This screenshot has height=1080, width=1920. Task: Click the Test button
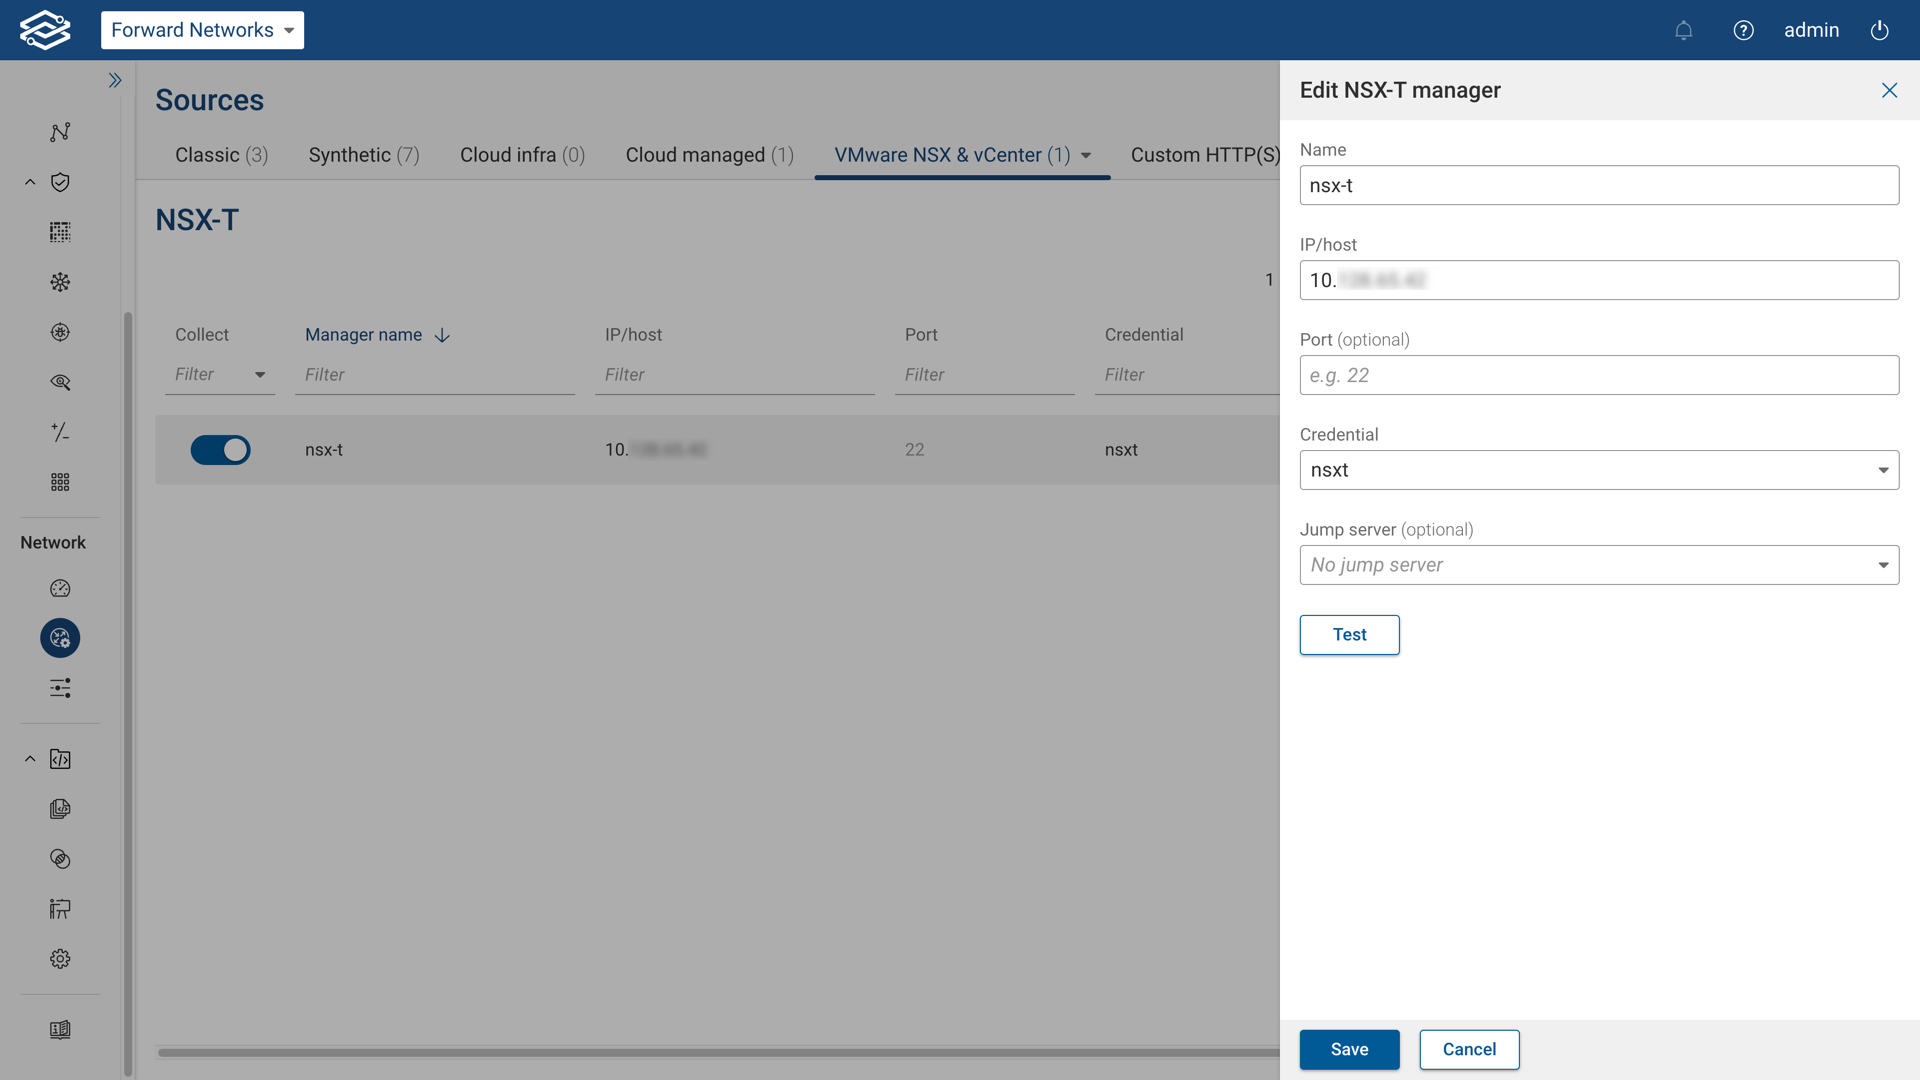pyautogui.click(x=1349, y=635)
